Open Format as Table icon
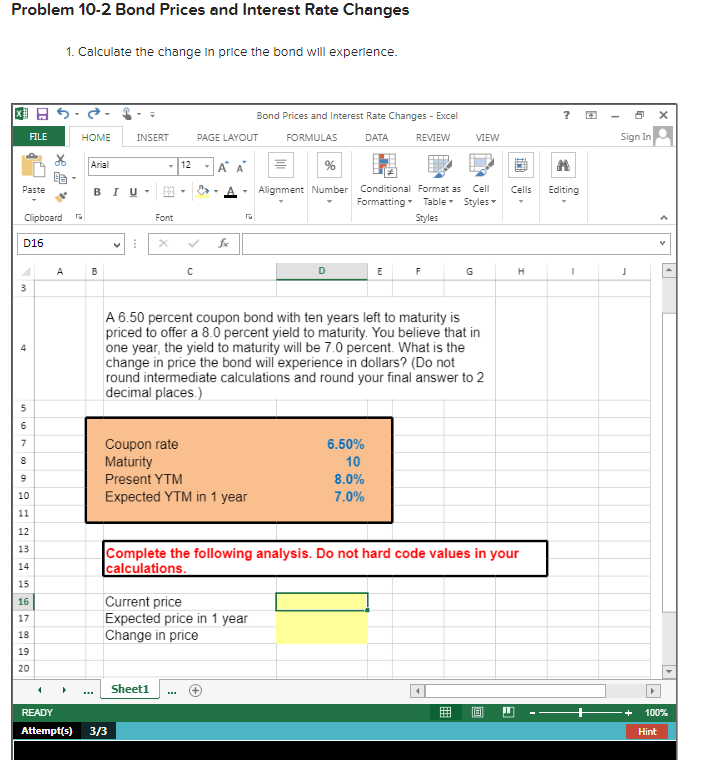Screen dimensions: 708x771 coord(439,165)
